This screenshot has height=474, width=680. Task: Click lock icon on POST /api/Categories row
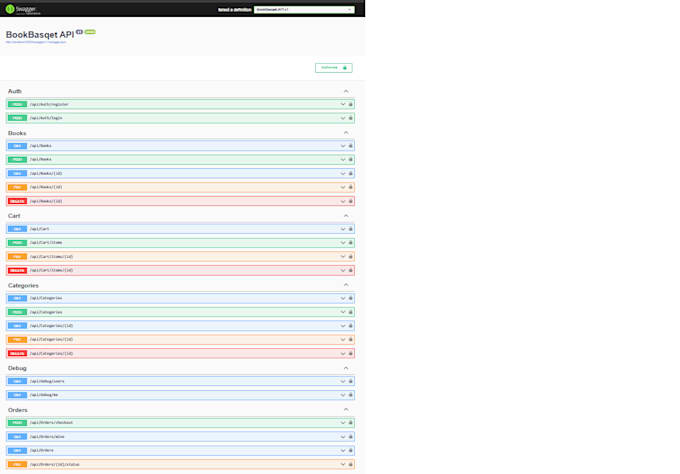pos(350,312)
